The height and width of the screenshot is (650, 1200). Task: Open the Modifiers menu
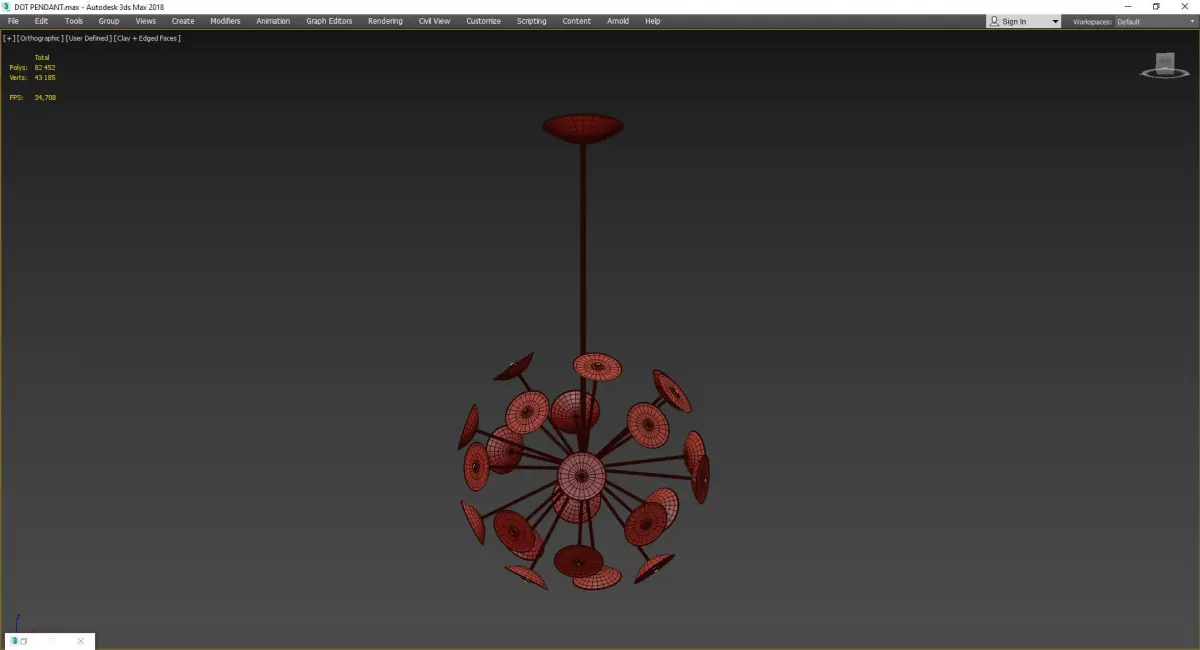point(225,21)
